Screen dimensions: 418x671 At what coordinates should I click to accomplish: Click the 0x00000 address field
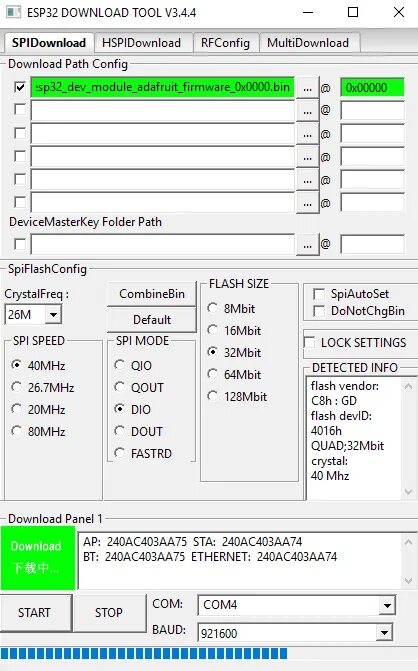[372, 88]
